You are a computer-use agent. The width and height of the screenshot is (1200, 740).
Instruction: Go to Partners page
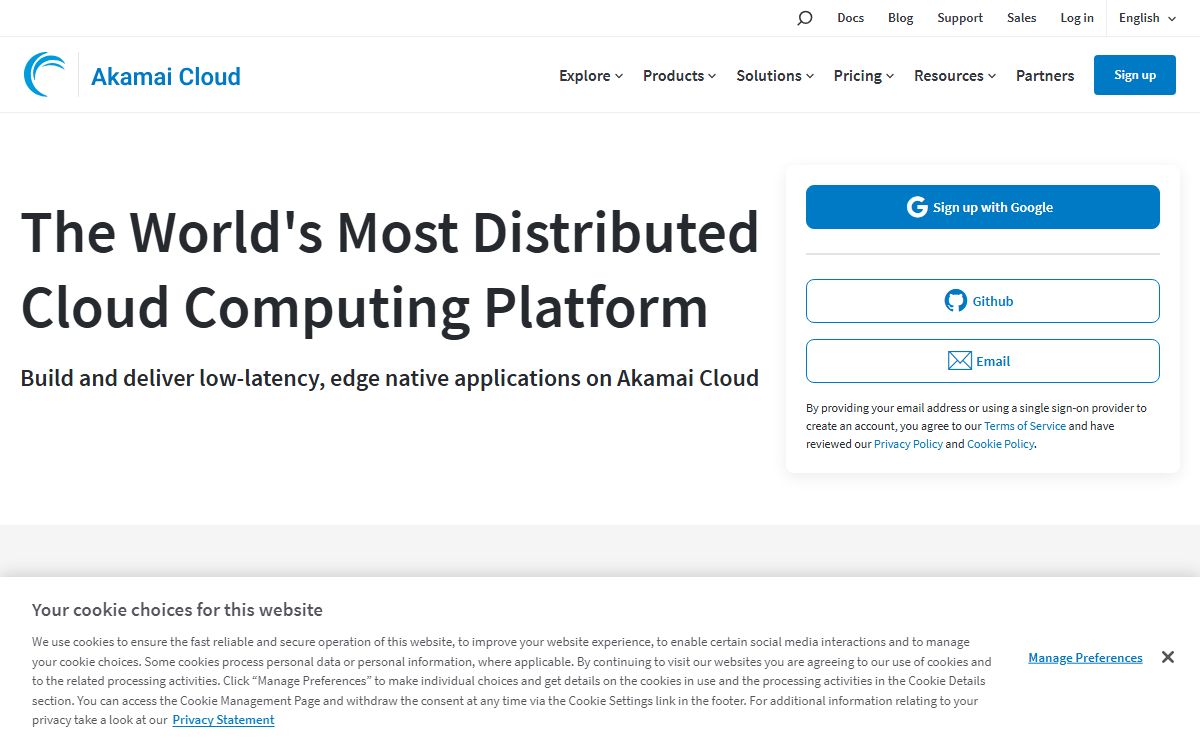coord(1045,76)
